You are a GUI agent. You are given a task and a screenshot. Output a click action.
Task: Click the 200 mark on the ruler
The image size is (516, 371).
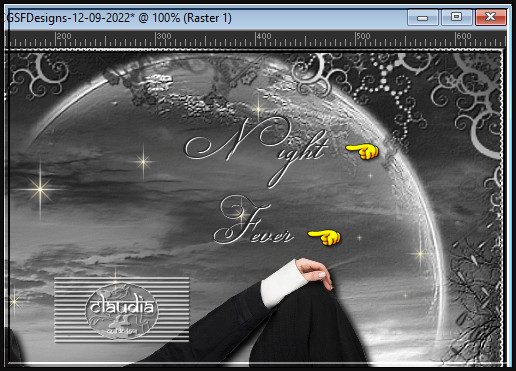(x=63, y=36)
